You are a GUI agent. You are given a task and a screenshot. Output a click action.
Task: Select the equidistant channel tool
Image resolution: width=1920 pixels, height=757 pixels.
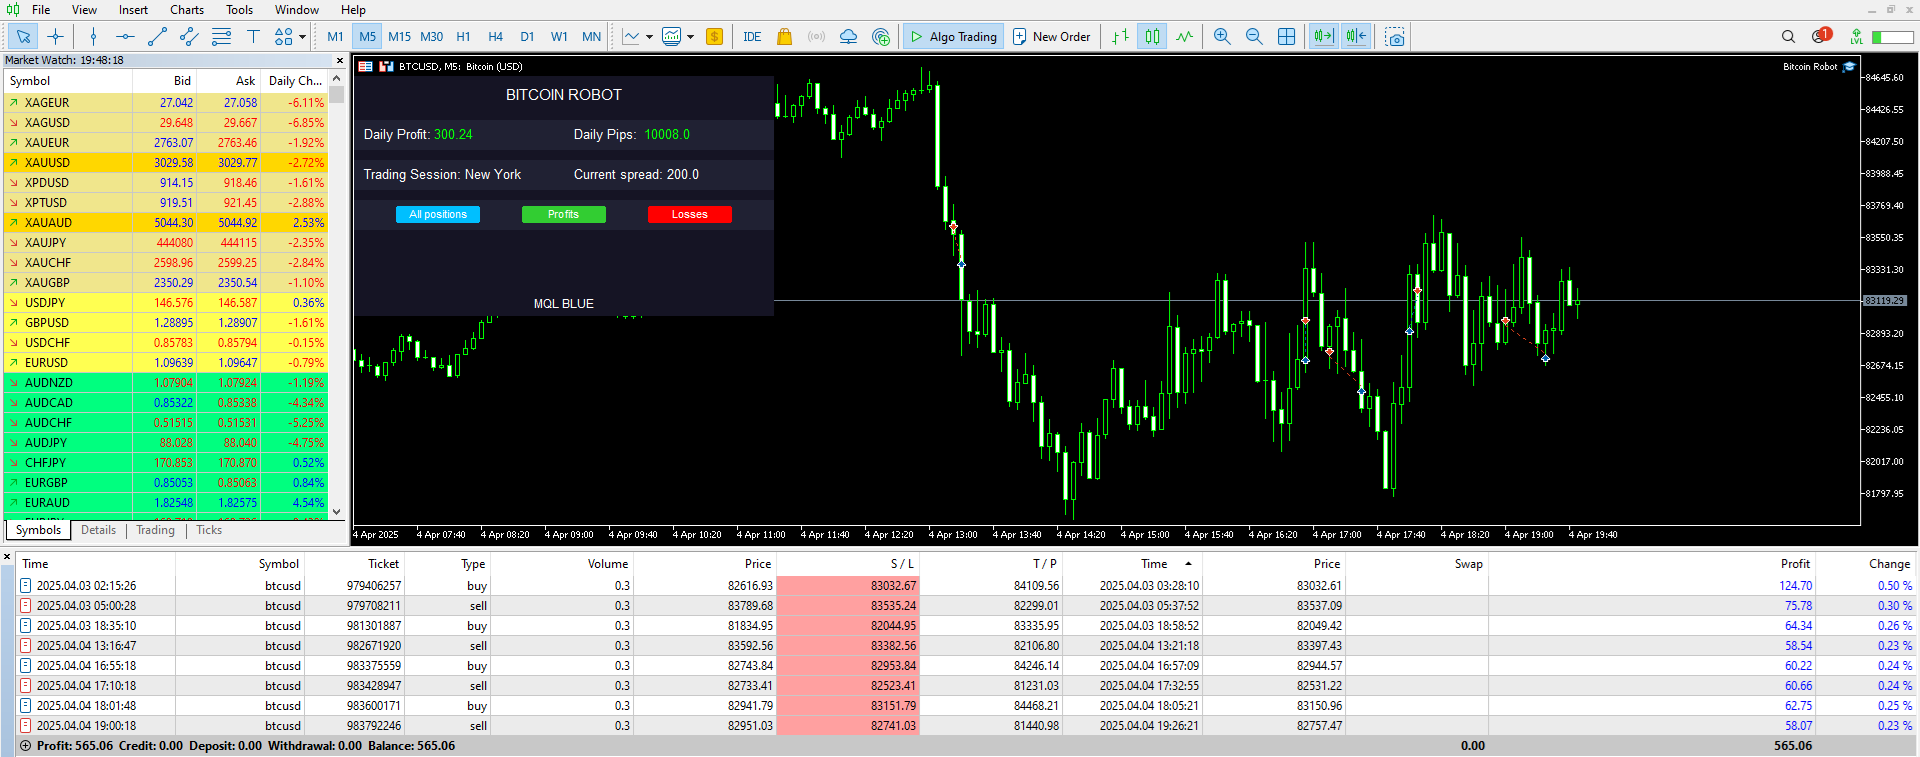[189, 37]
